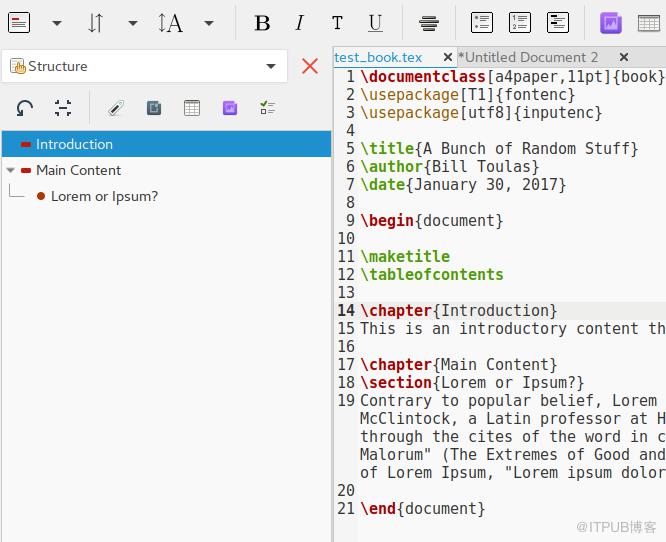This screenshot has width=666, height=542.
Task: Click the \chapter{Introduction} line
Action: pyautogui.click(x=459, y=311)
